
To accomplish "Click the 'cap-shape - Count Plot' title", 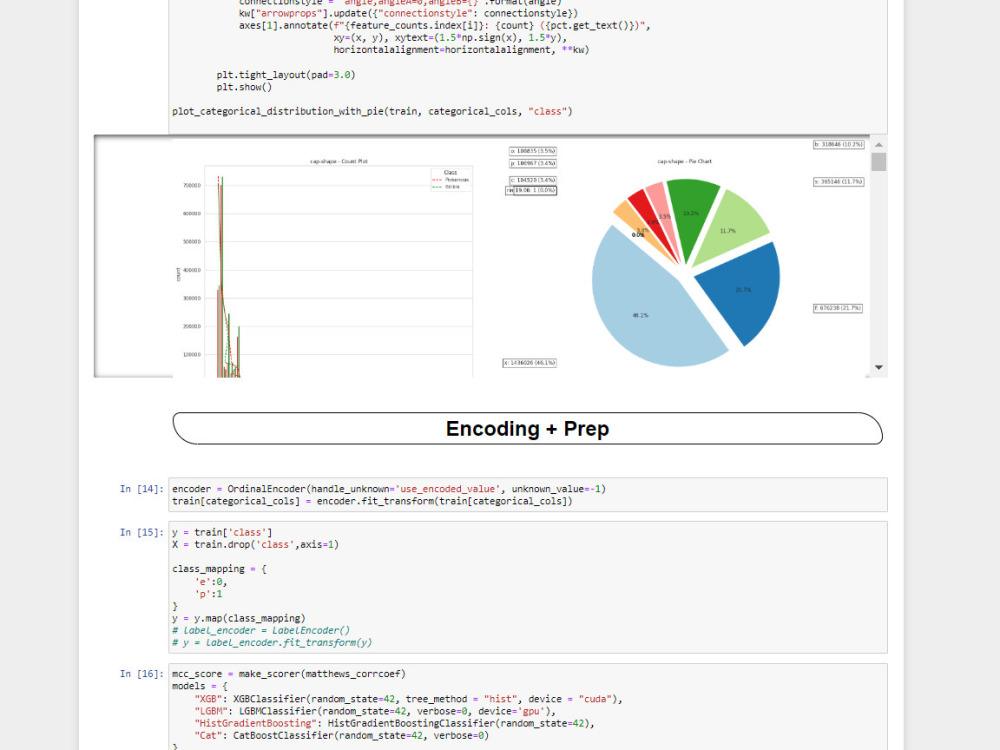I will point(339,161).
